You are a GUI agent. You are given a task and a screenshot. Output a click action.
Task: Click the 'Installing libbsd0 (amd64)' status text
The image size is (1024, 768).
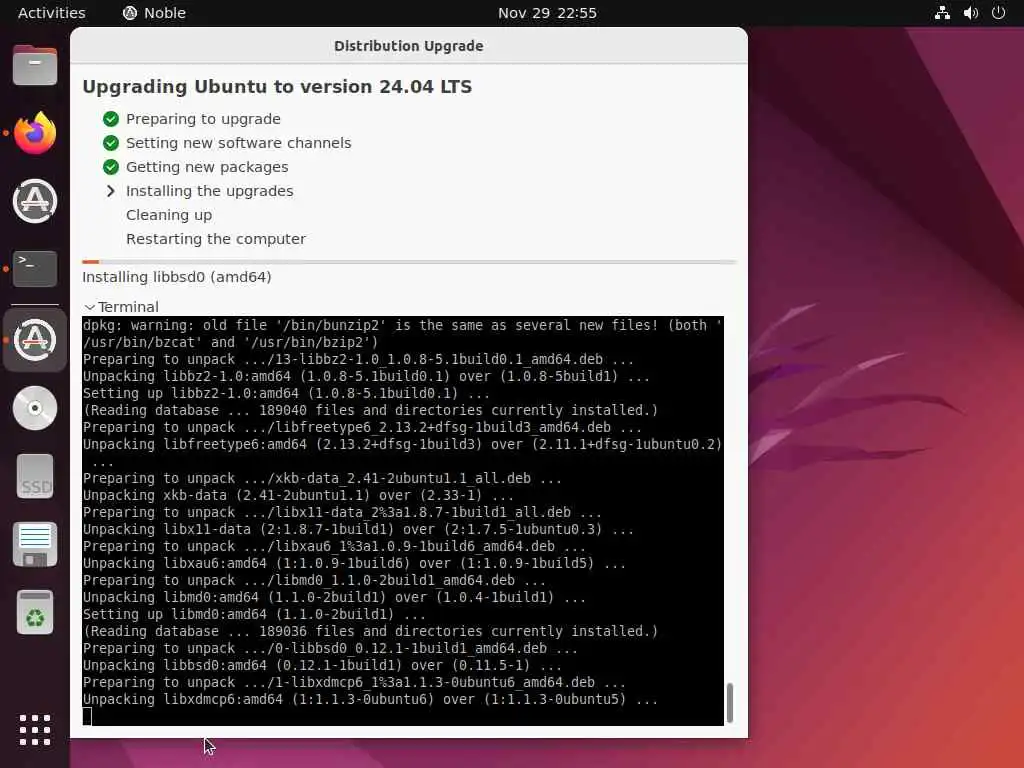click(x=177, y=277)
